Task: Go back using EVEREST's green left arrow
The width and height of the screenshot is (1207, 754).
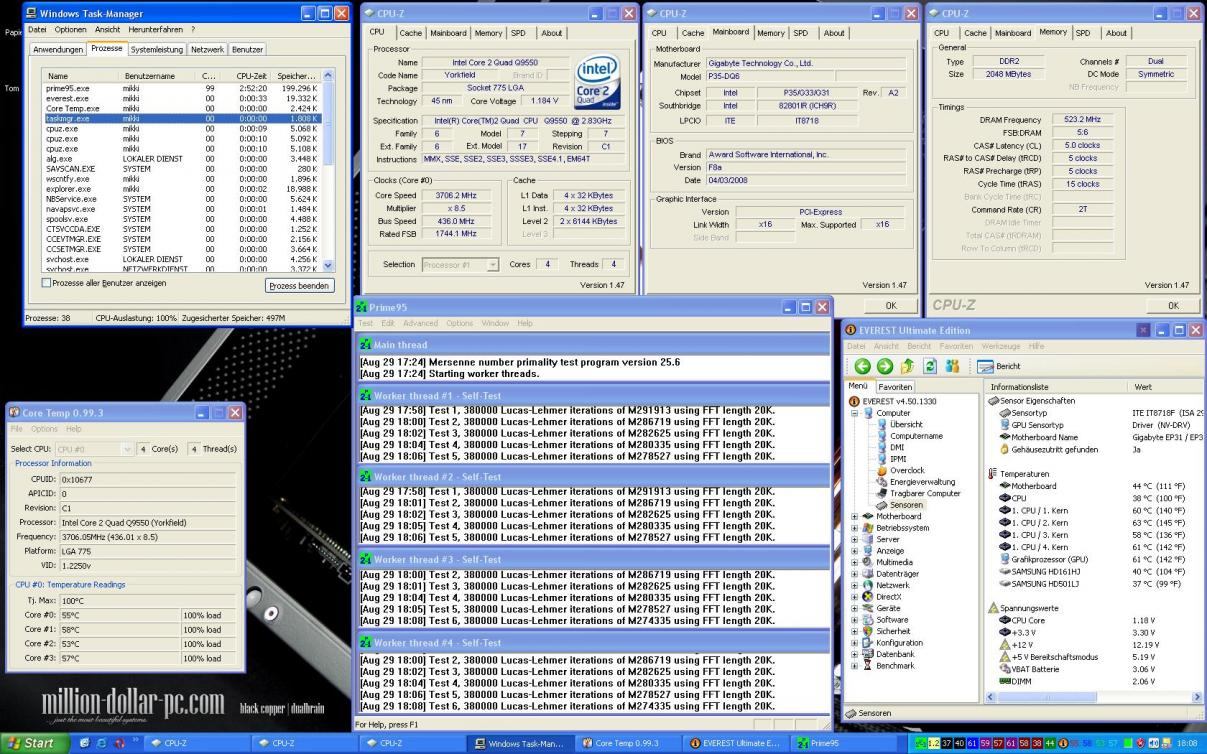Action: click(x=861, y=367)
